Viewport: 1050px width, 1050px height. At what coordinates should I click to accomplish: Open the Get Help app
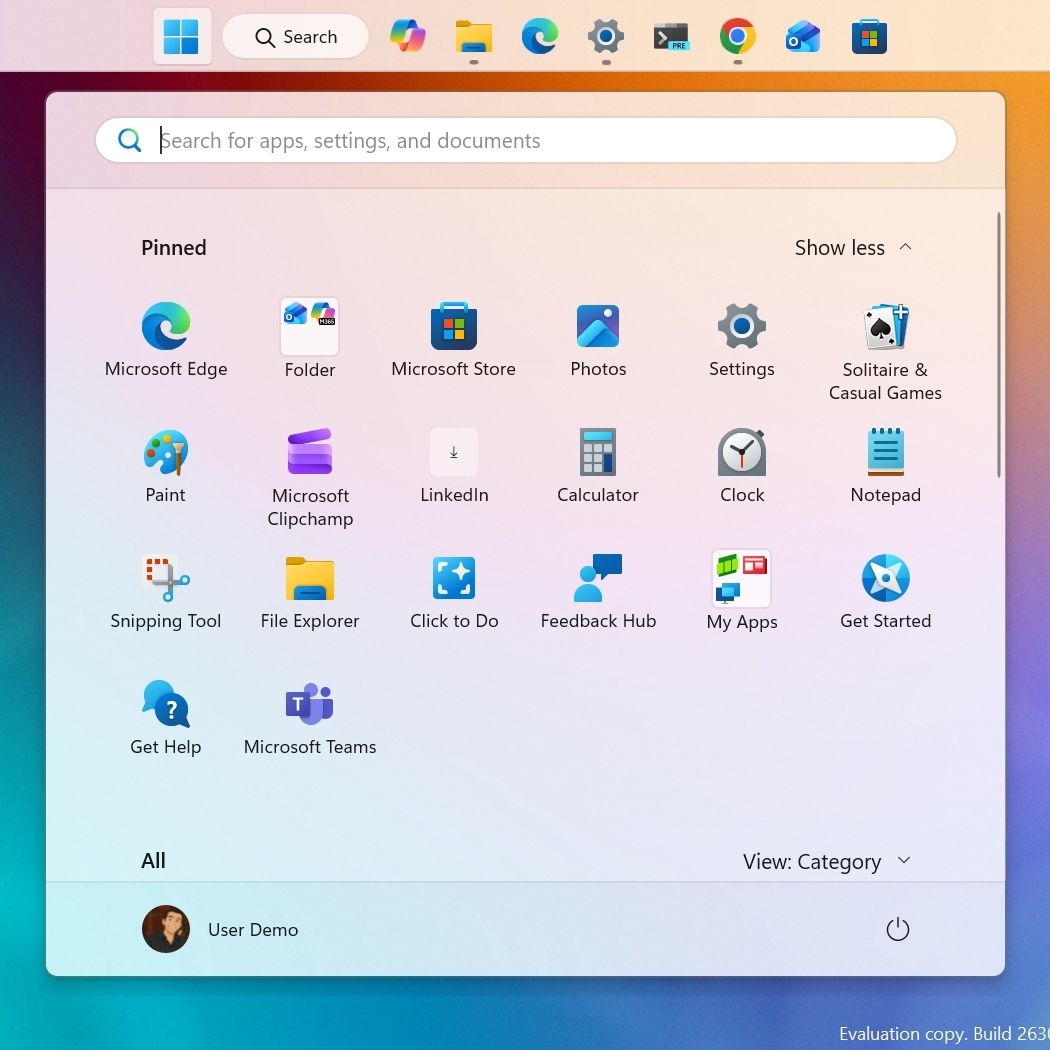(165, 718)
